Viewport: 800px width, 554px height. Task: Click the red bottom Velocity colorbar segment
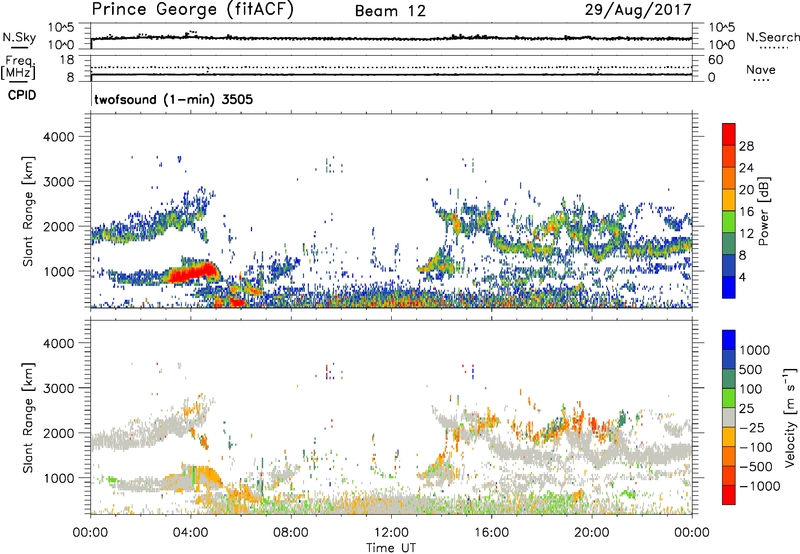tap(729, 495)
